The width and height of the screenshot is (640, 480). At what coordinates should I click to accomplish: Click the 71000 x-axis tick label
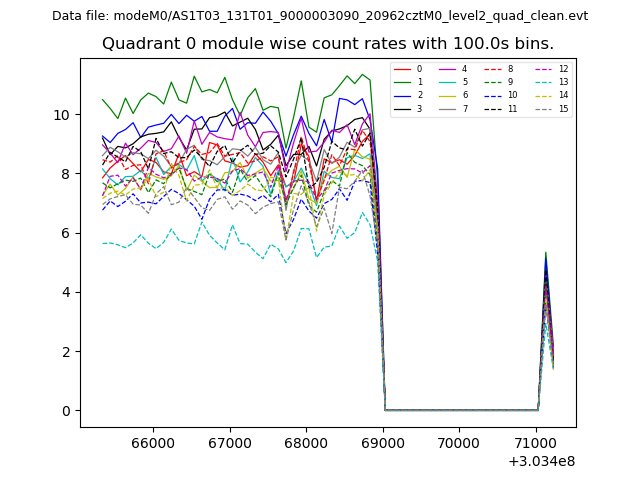pyautogui.click(x=536, y=442)
